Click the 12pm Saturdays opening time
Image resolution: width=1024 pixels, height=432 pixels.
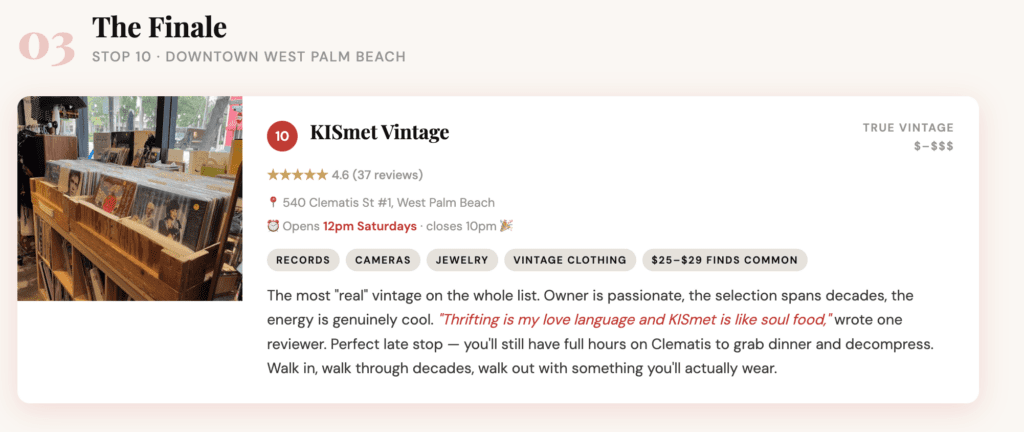point(369,226)
